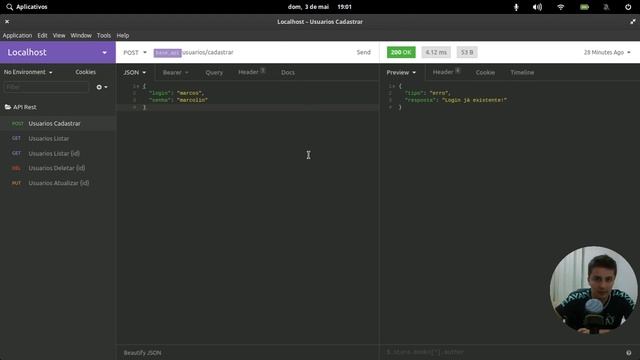Switch to the Docs tab
This screenshot has width=640, height=360.
pos(288,72)
